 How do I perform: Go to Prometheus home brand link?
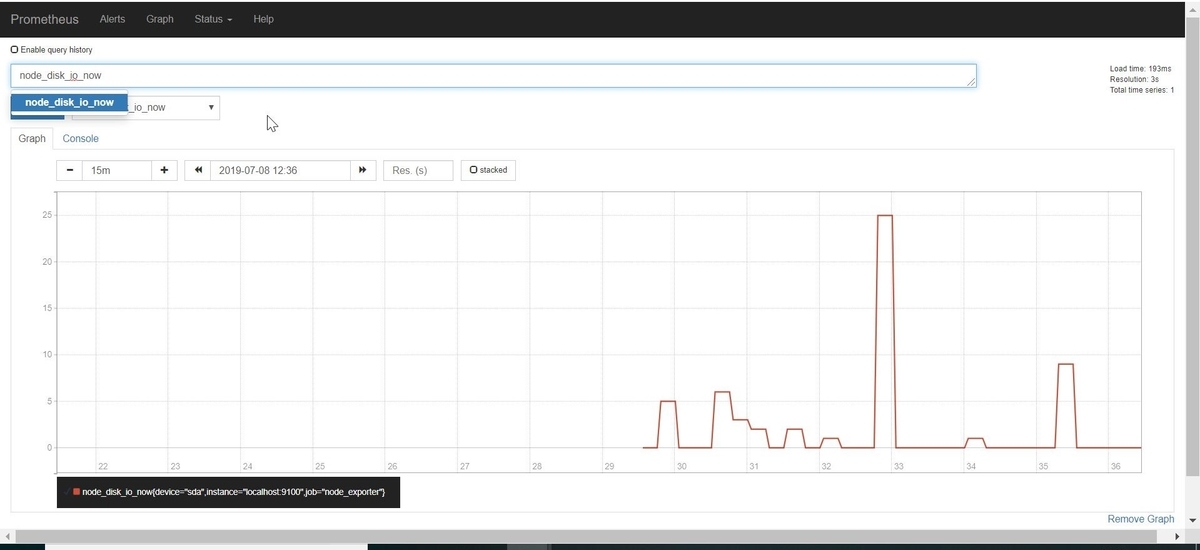(44, 19)
